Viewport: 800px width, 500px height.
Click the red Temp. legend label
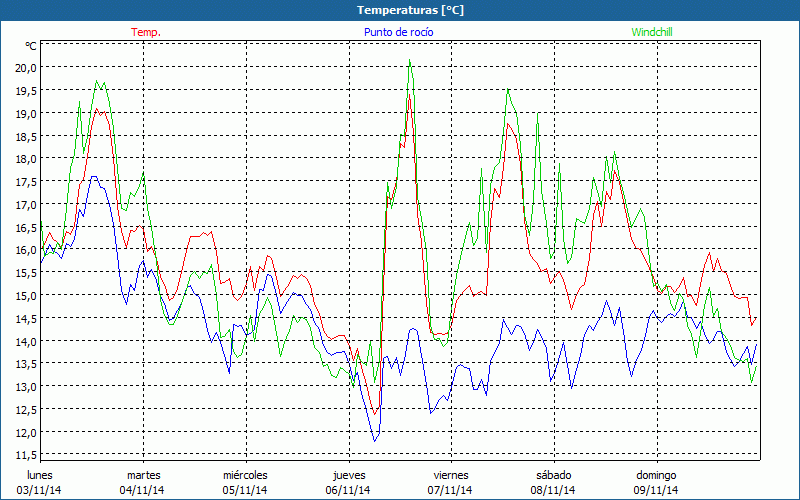[x=146, y=32]
